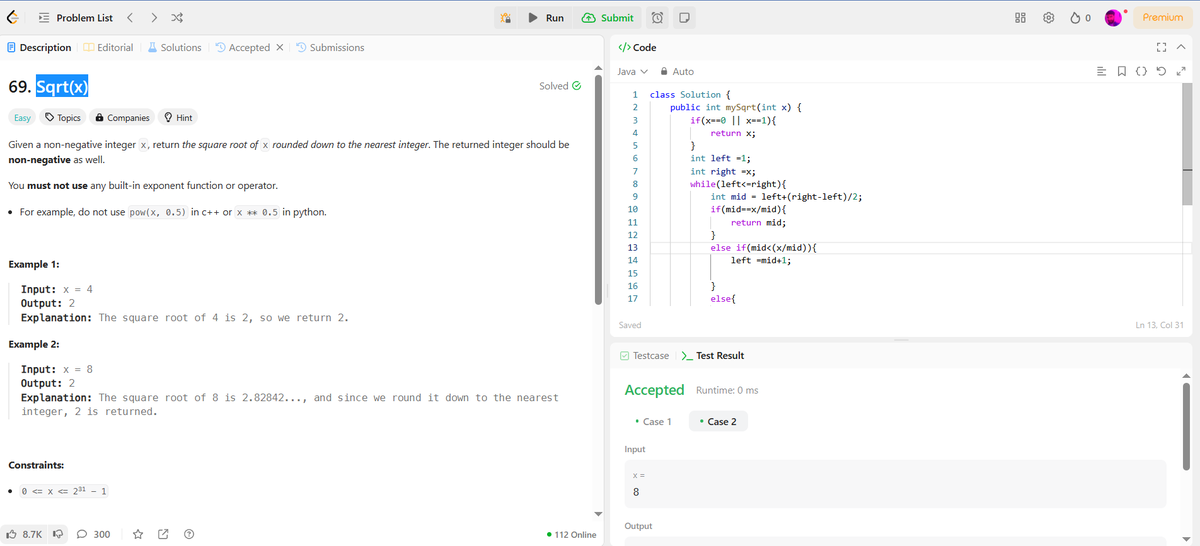The width and height of the screenshot is (1200, 546).
Task: Click the debugger icon left of Run
Action: [506, 18]
